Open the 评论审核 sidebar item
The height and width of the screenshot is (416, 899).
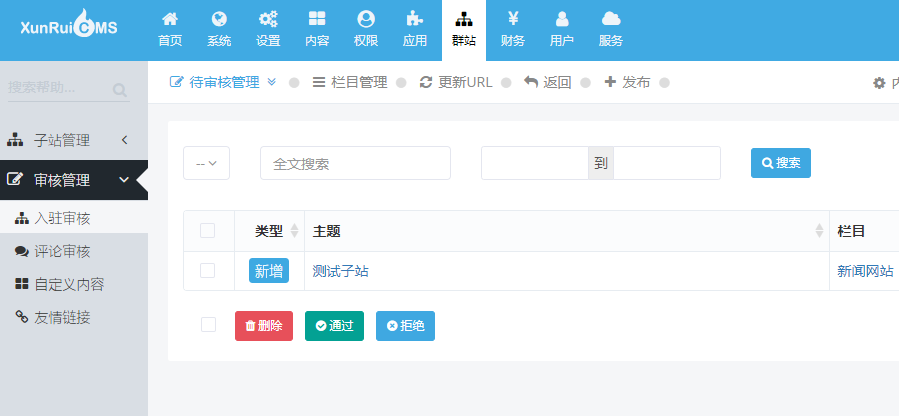tap(74, 252)
